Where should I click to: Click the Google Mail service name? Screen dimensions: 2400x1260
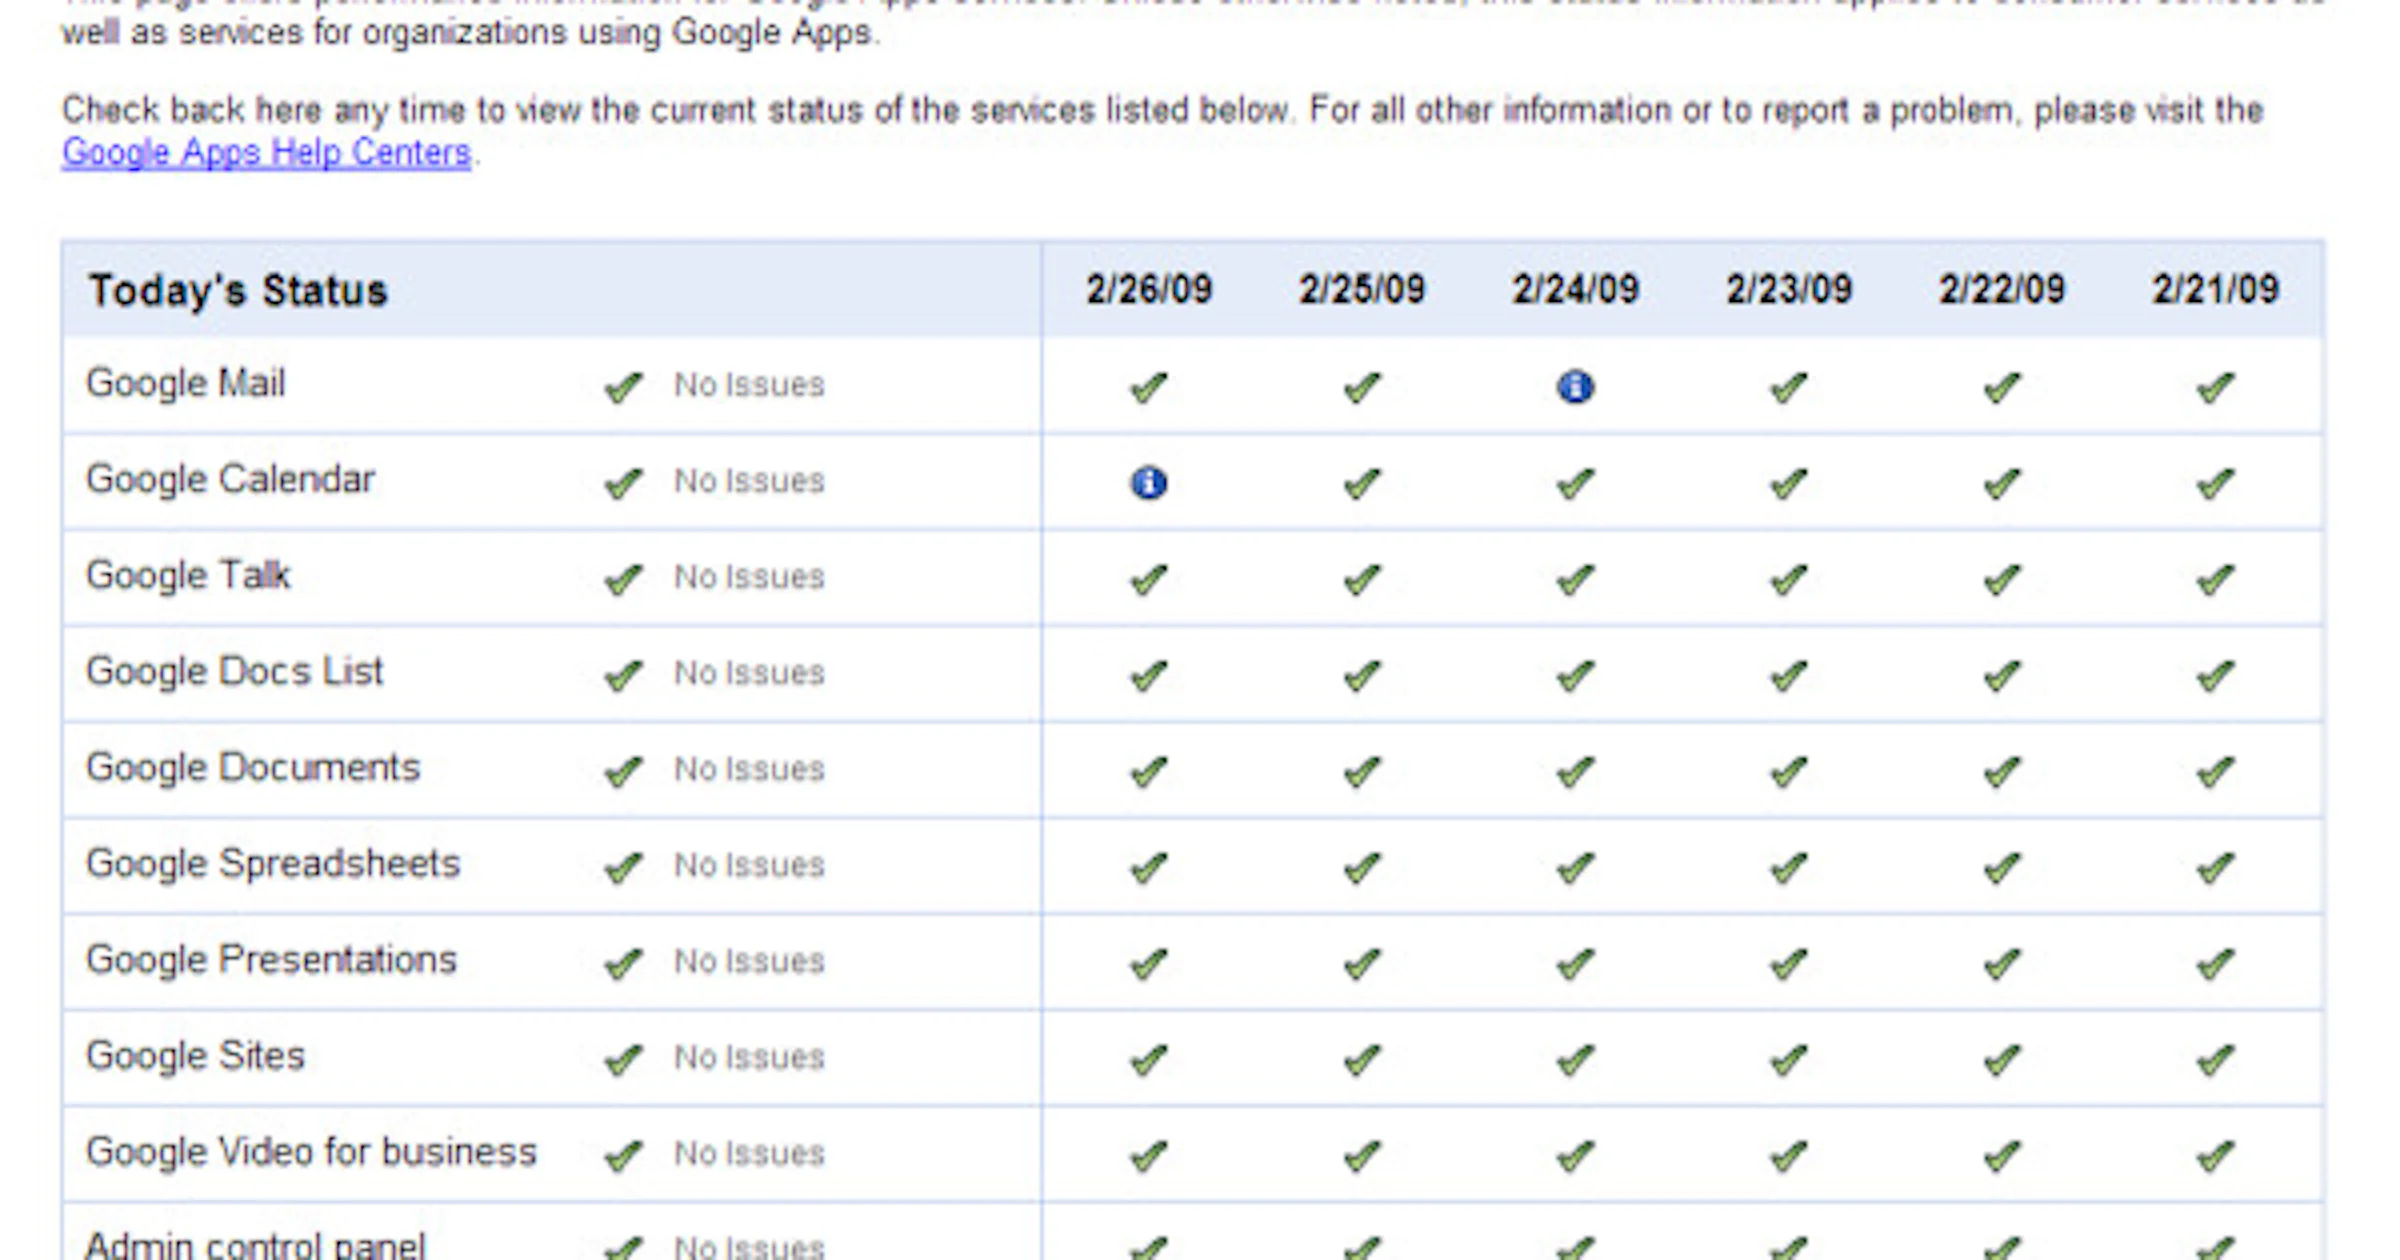[186, 383]
